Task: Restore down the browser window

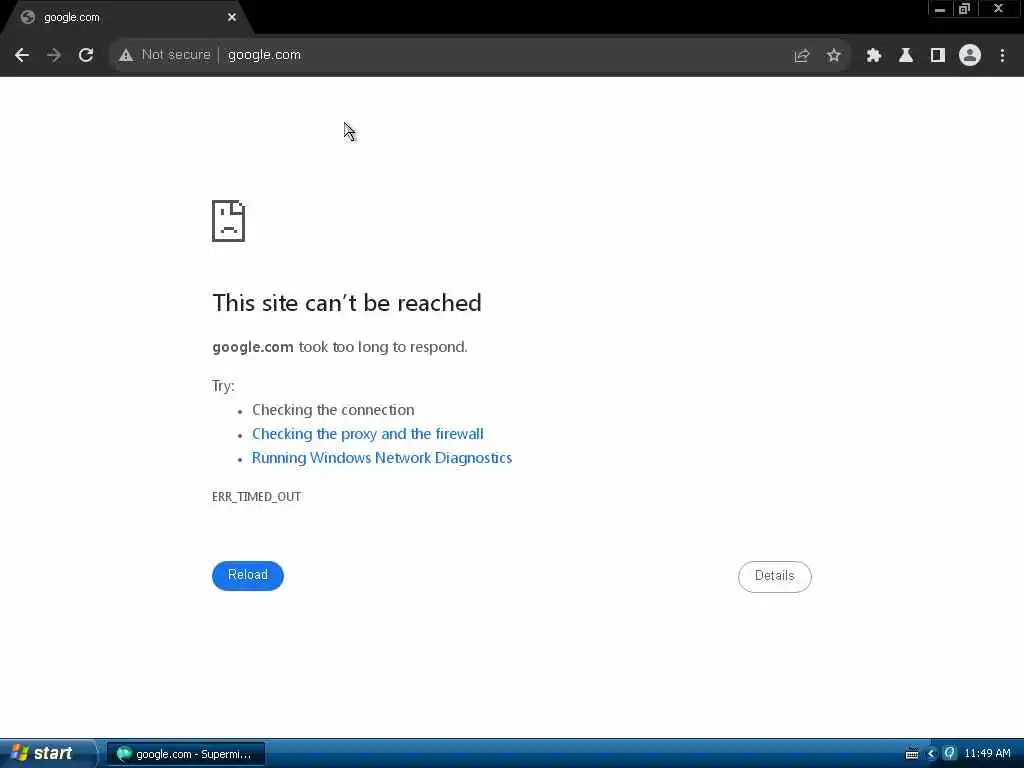Action: click(964, 8)
